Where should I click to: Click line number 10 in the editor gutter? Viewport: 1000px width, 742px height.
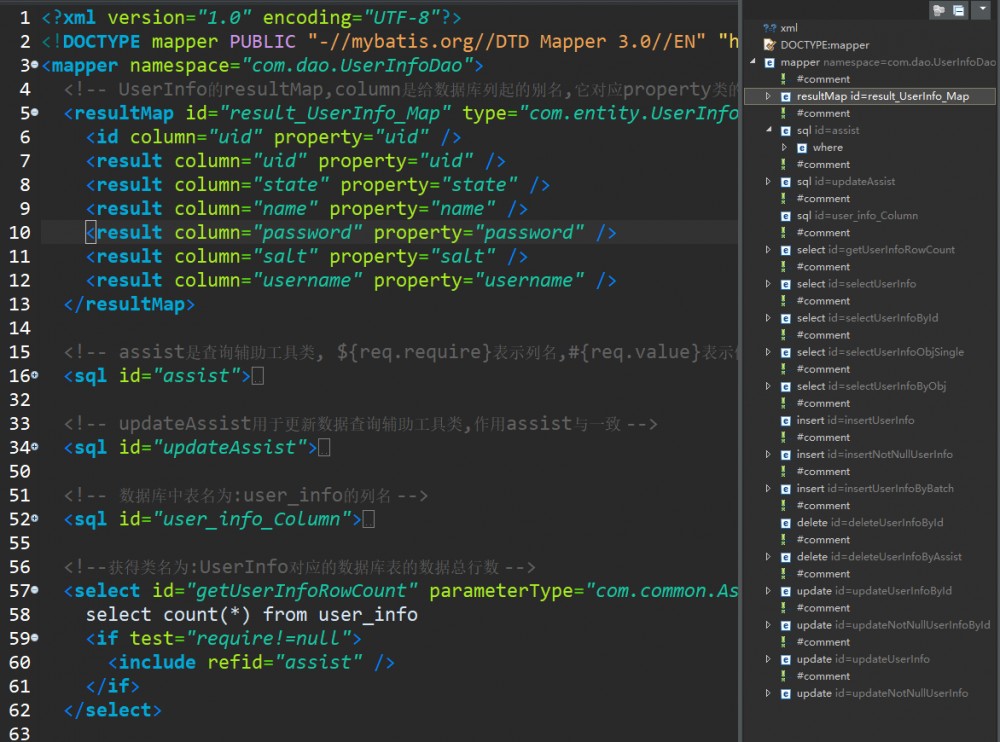pyautogui.click(x=18, y=232)
